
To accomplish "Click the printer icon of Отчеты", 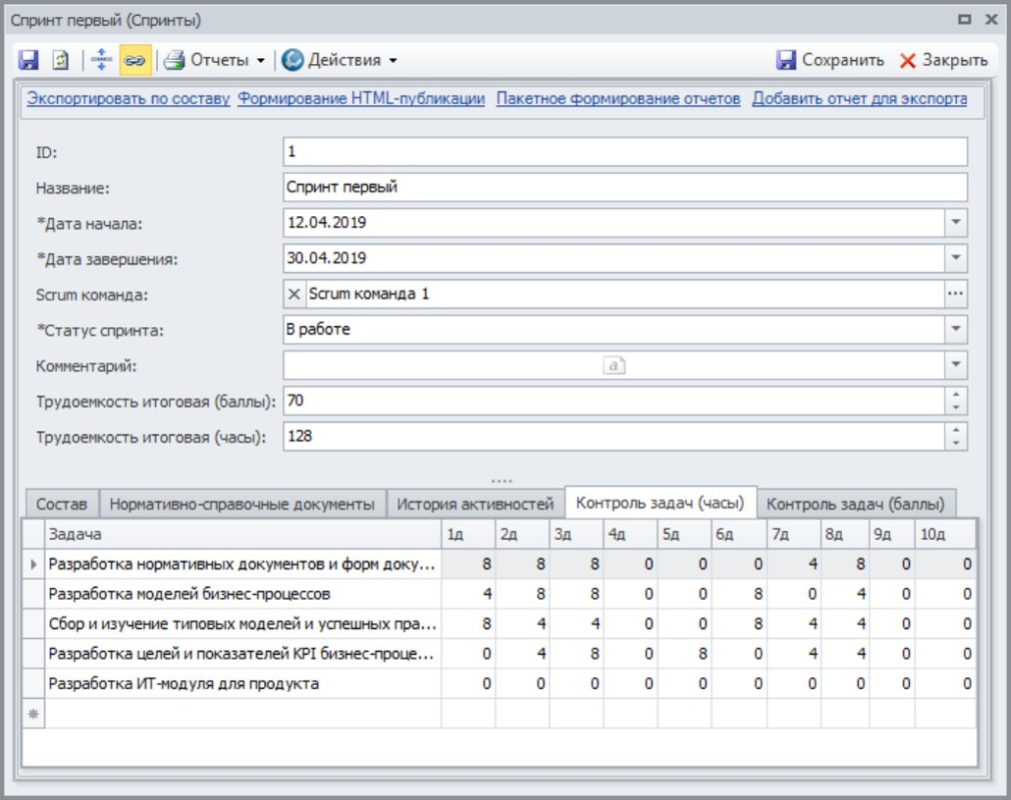I will coord(174,60).
